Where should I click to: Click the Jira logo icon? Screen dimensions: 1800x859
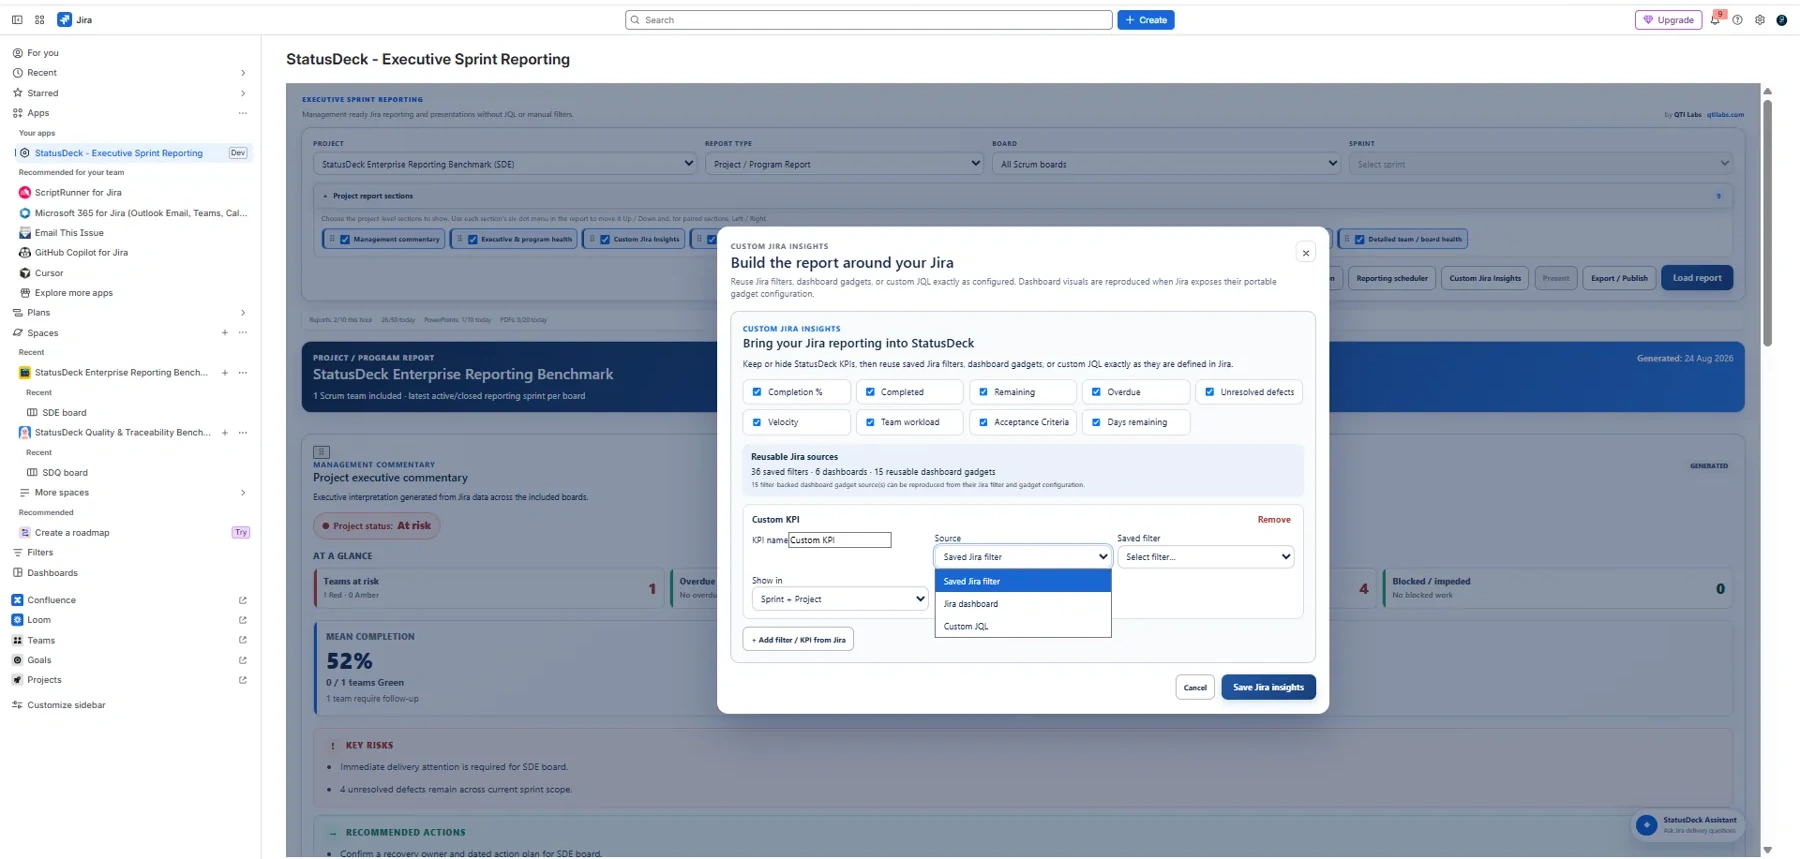point(65,20)
